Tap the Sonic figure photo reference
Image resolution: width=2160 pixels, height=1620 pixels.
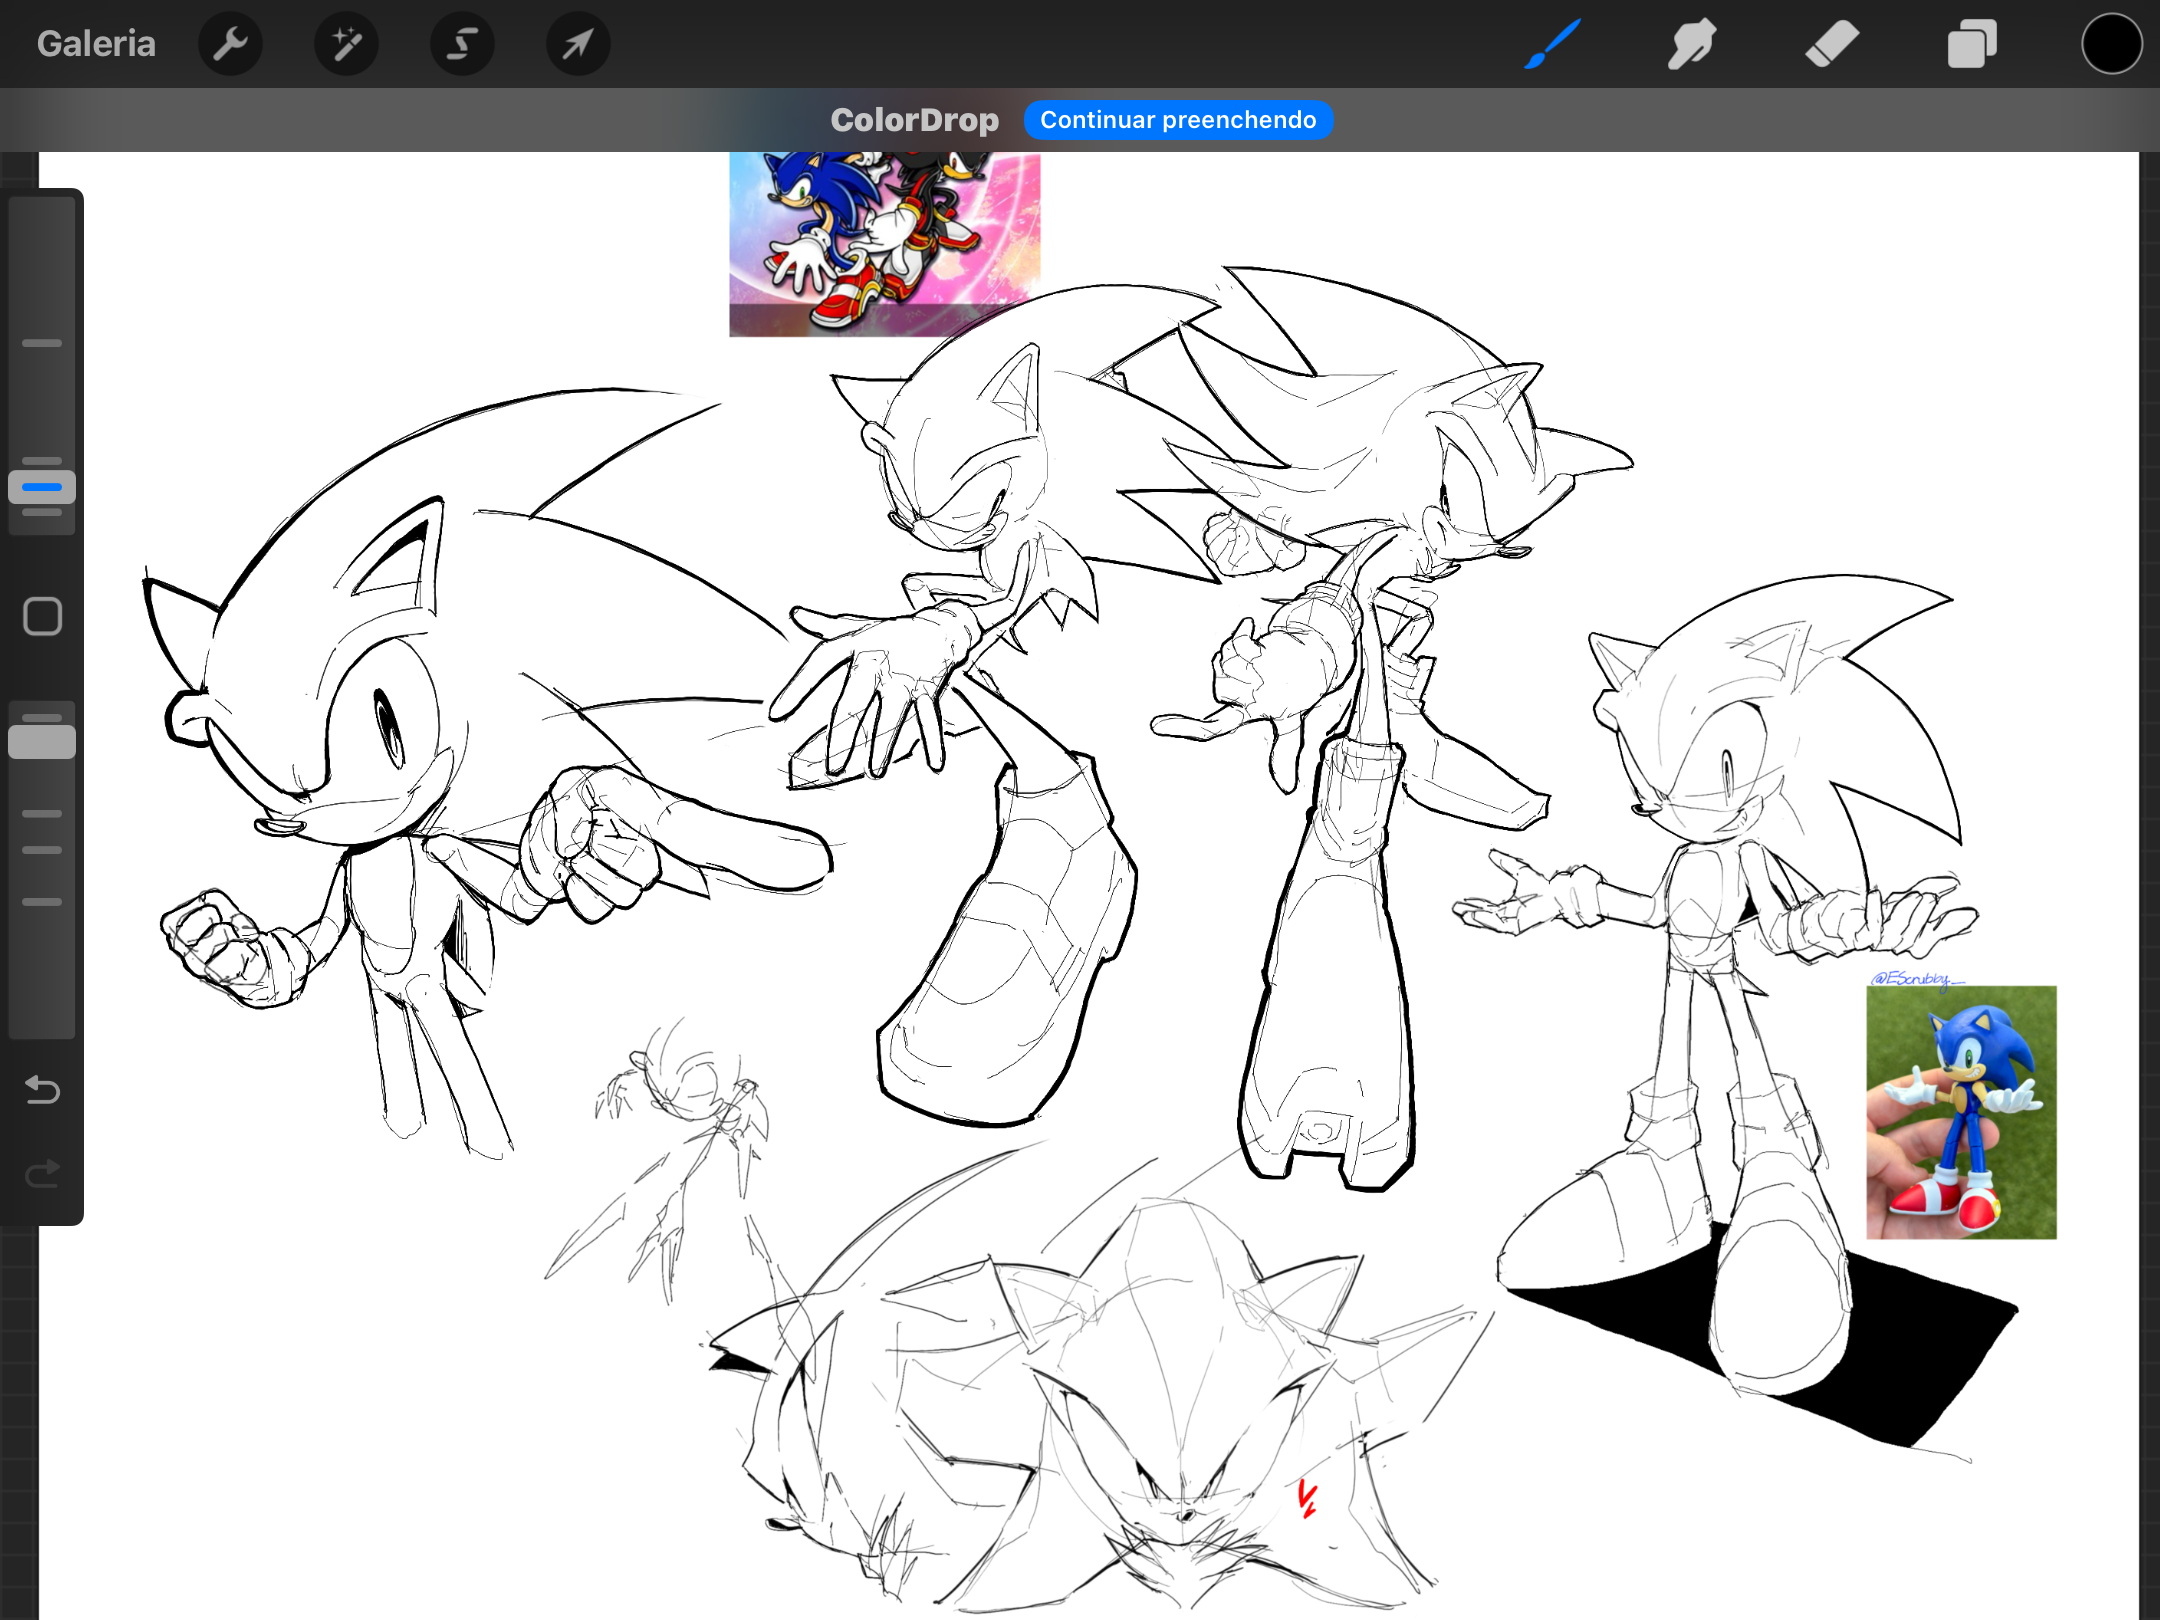1961,1112
